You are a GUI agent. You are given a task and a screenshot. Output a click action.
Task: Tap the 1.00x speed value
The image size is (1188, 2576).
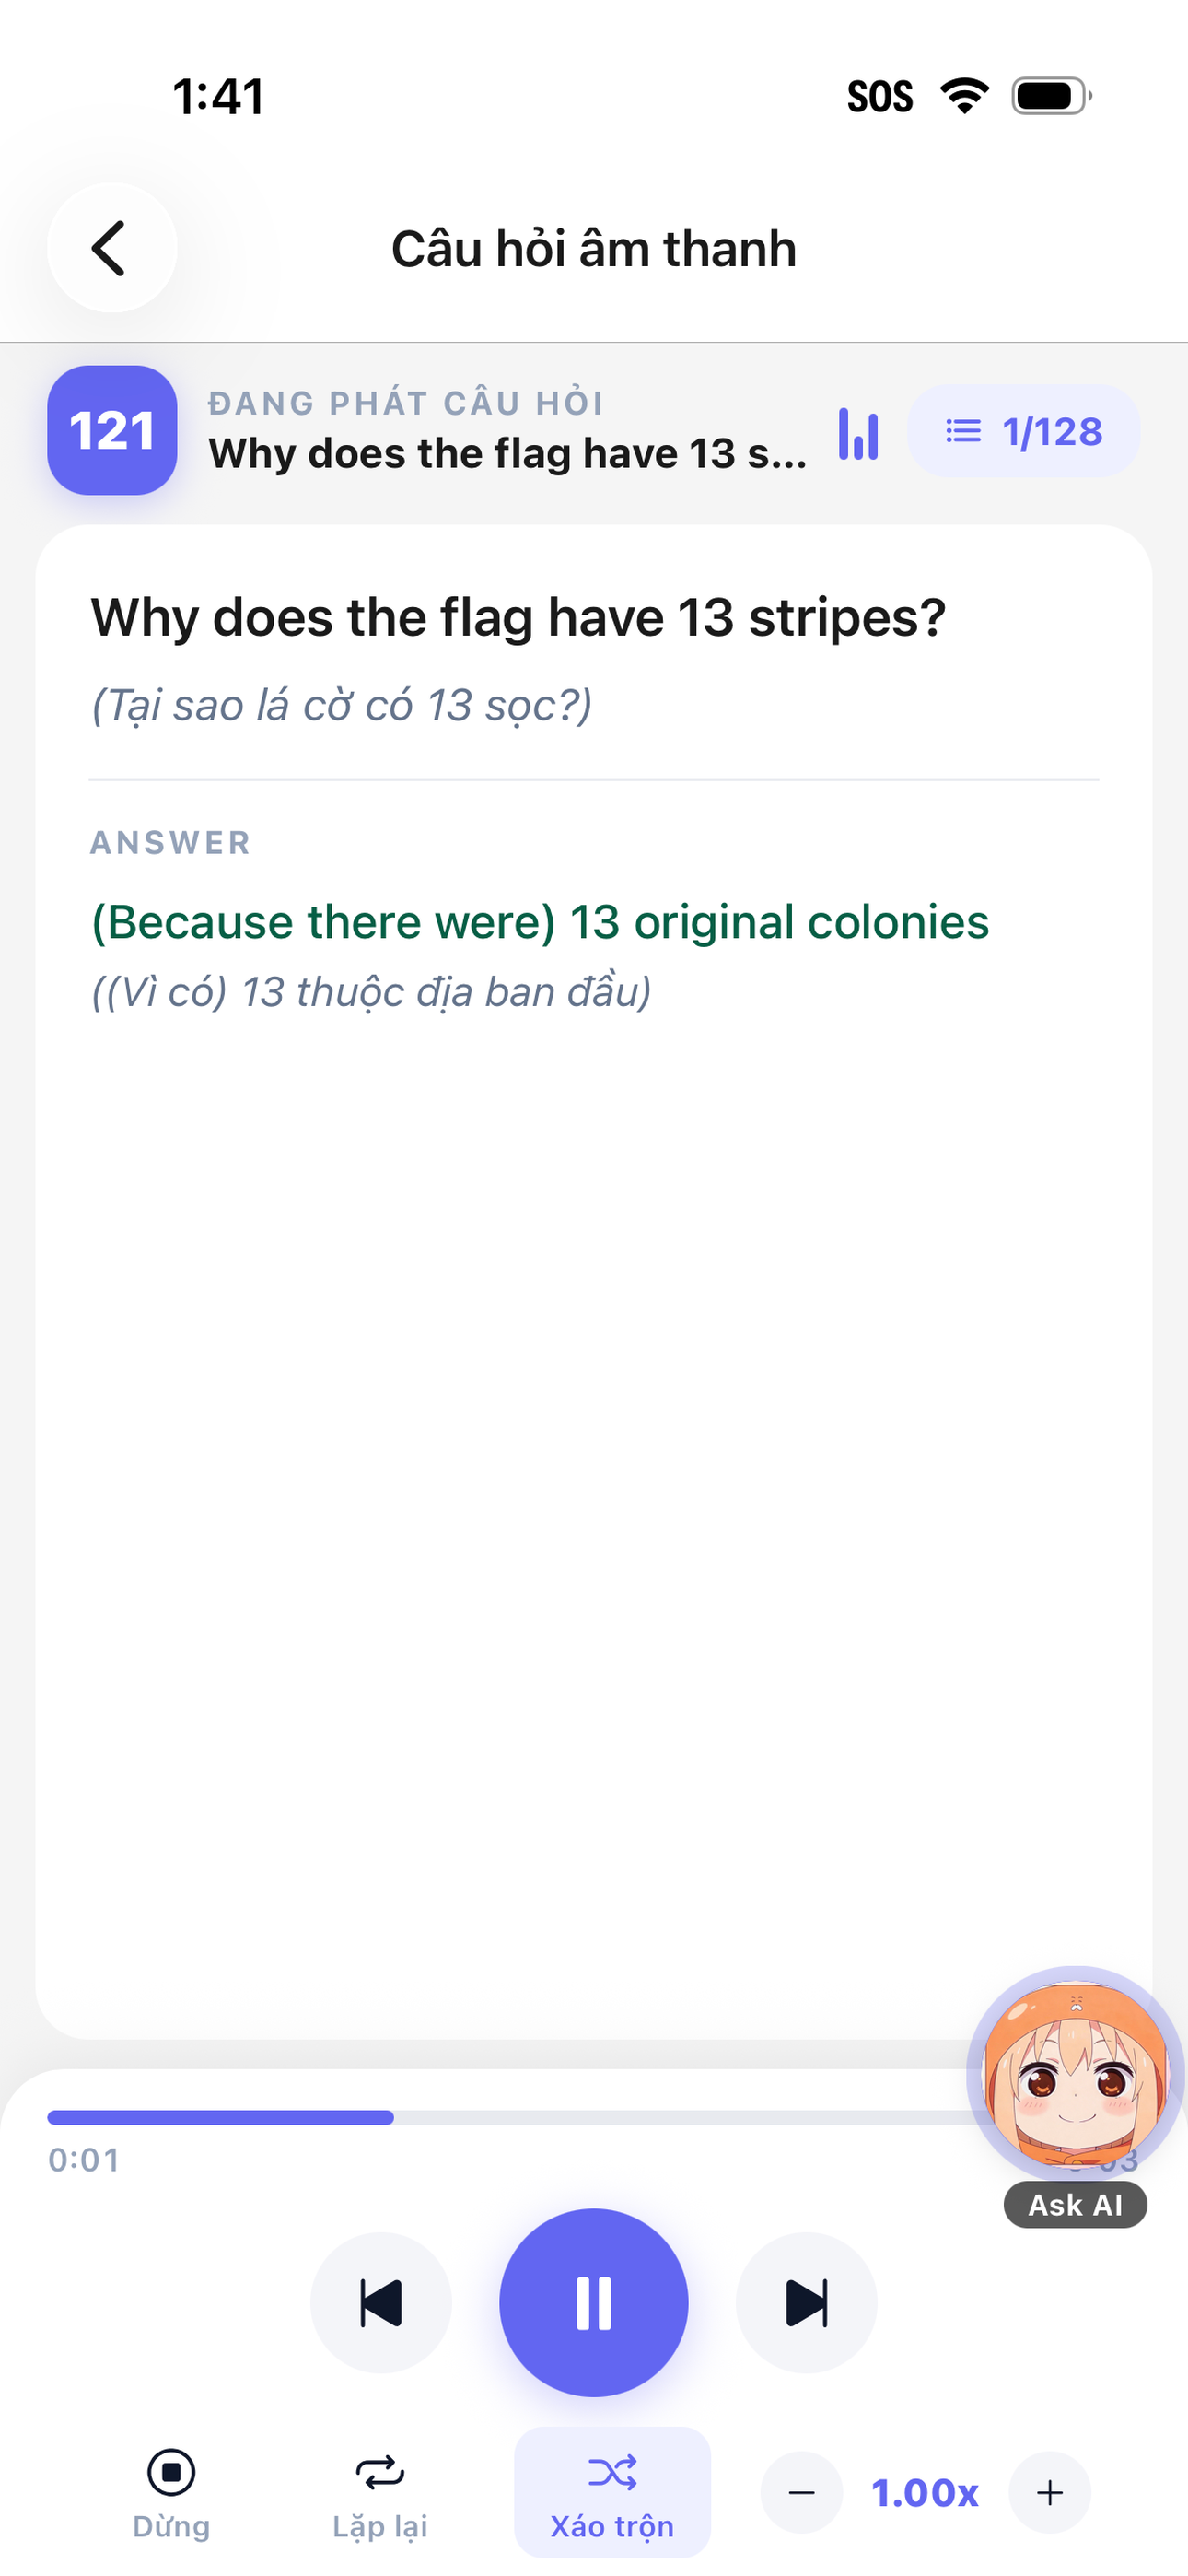(925, 2493)
